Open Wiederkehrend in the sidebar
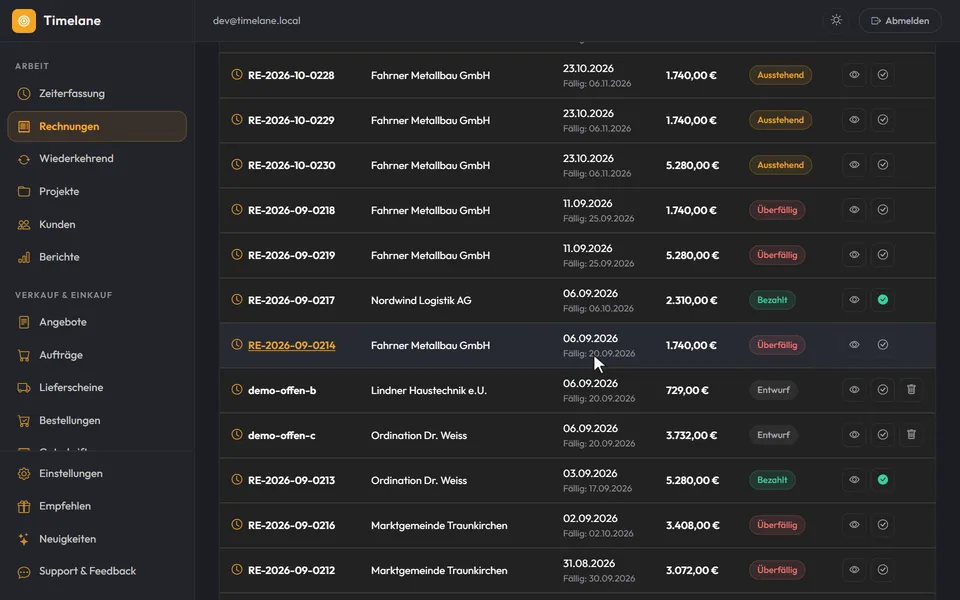Image resolution: width=960 pixels, height=600 pixels. (97, 159)
